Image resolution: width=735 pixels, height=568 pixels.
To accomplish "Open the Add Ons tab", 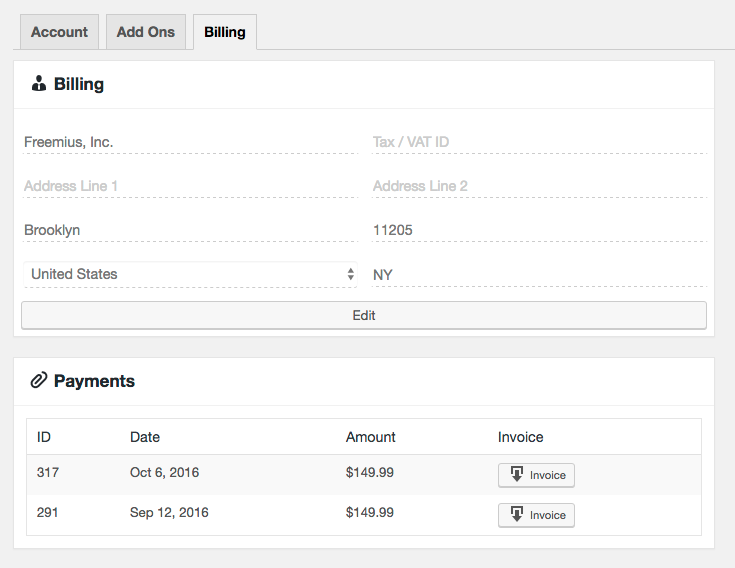I will coord(146,32).
